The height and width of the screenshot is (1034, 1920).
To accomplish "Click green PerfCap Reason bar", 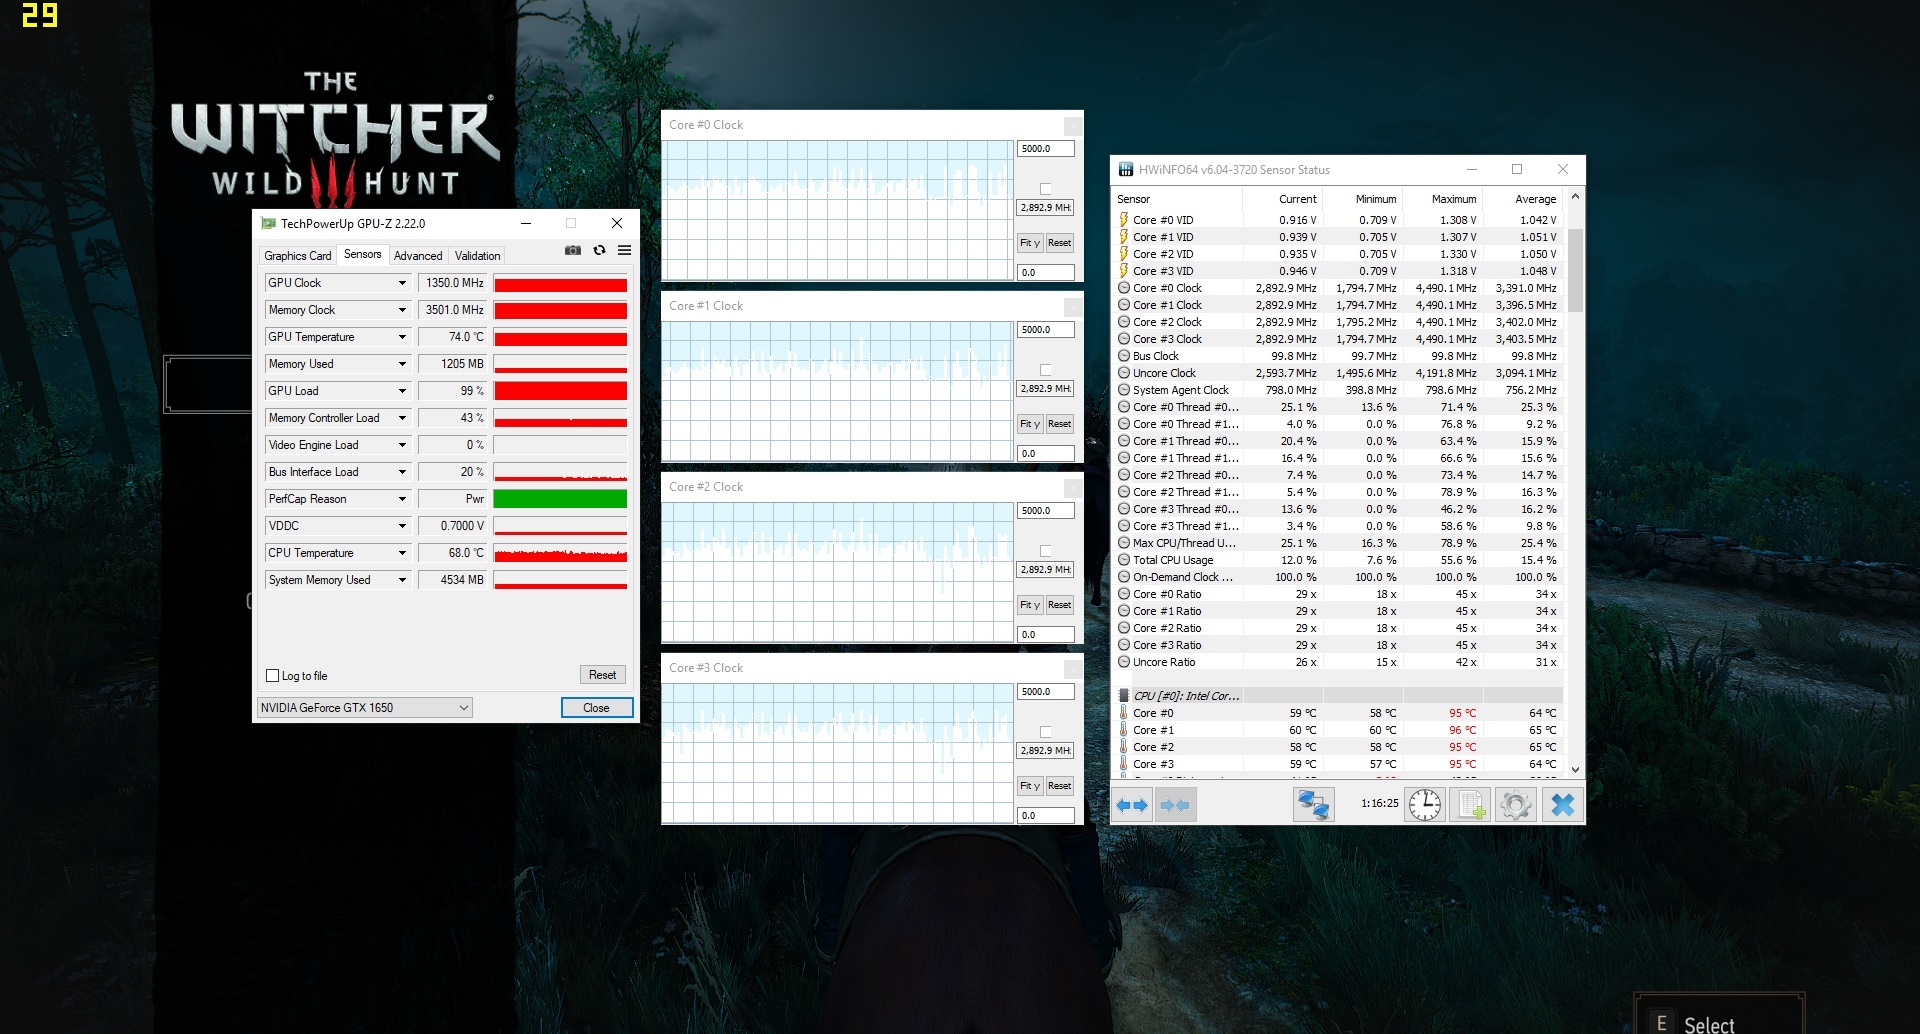I will click(x=560, y=499).
